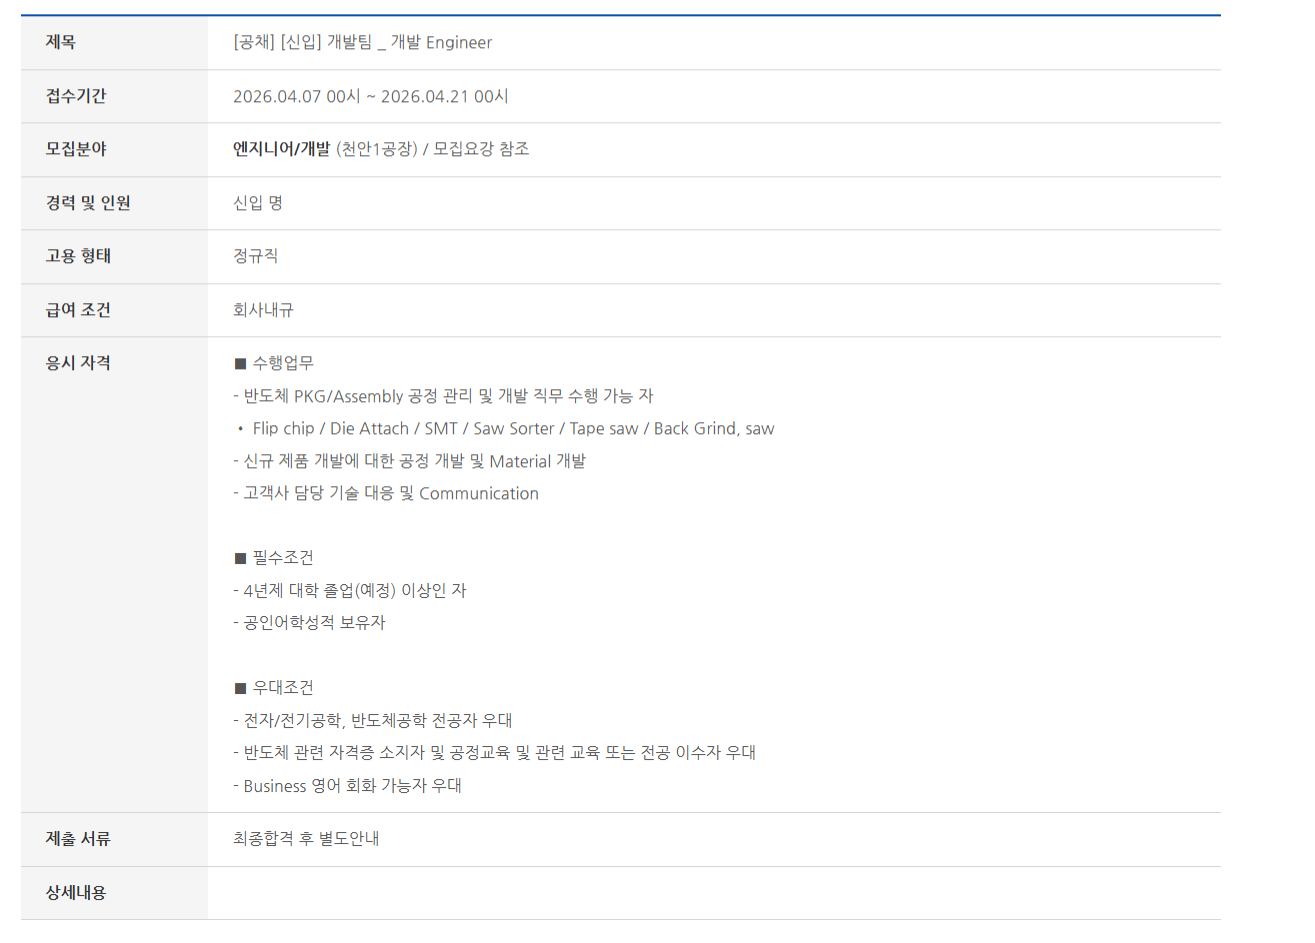Click the '■ 필수조건' section heading
The width and height of the screenshot is (1315, 943).
(x=274, y=557)
